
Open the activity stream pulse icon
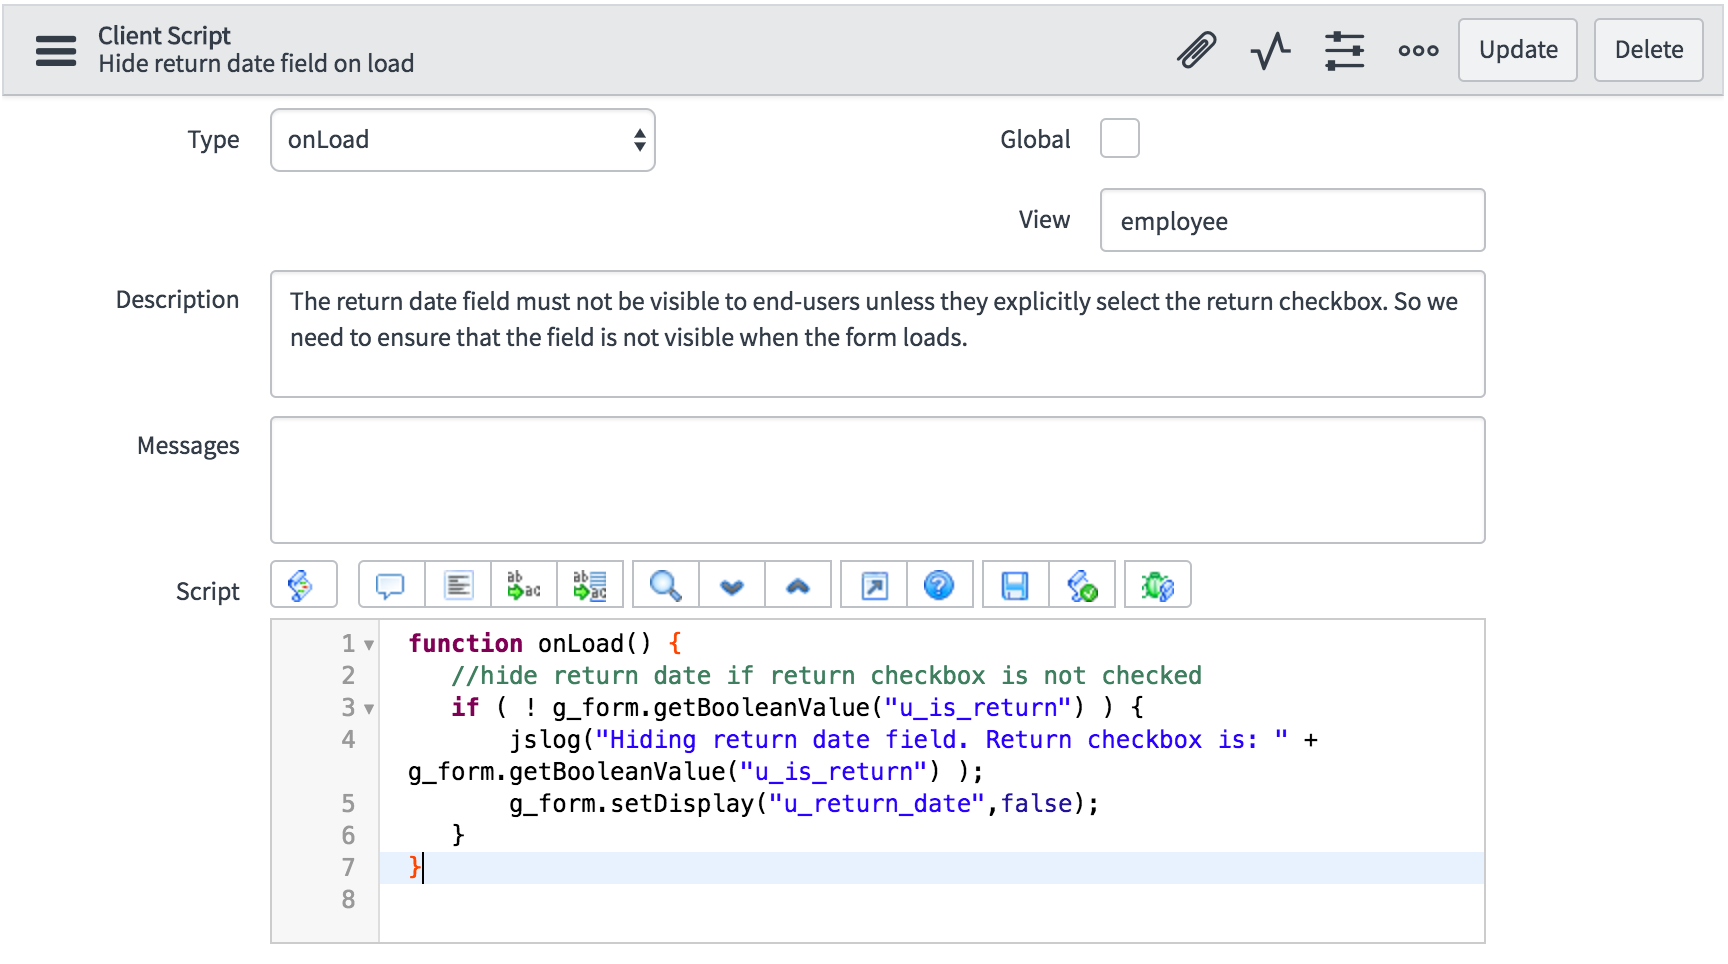[1270, 50]
